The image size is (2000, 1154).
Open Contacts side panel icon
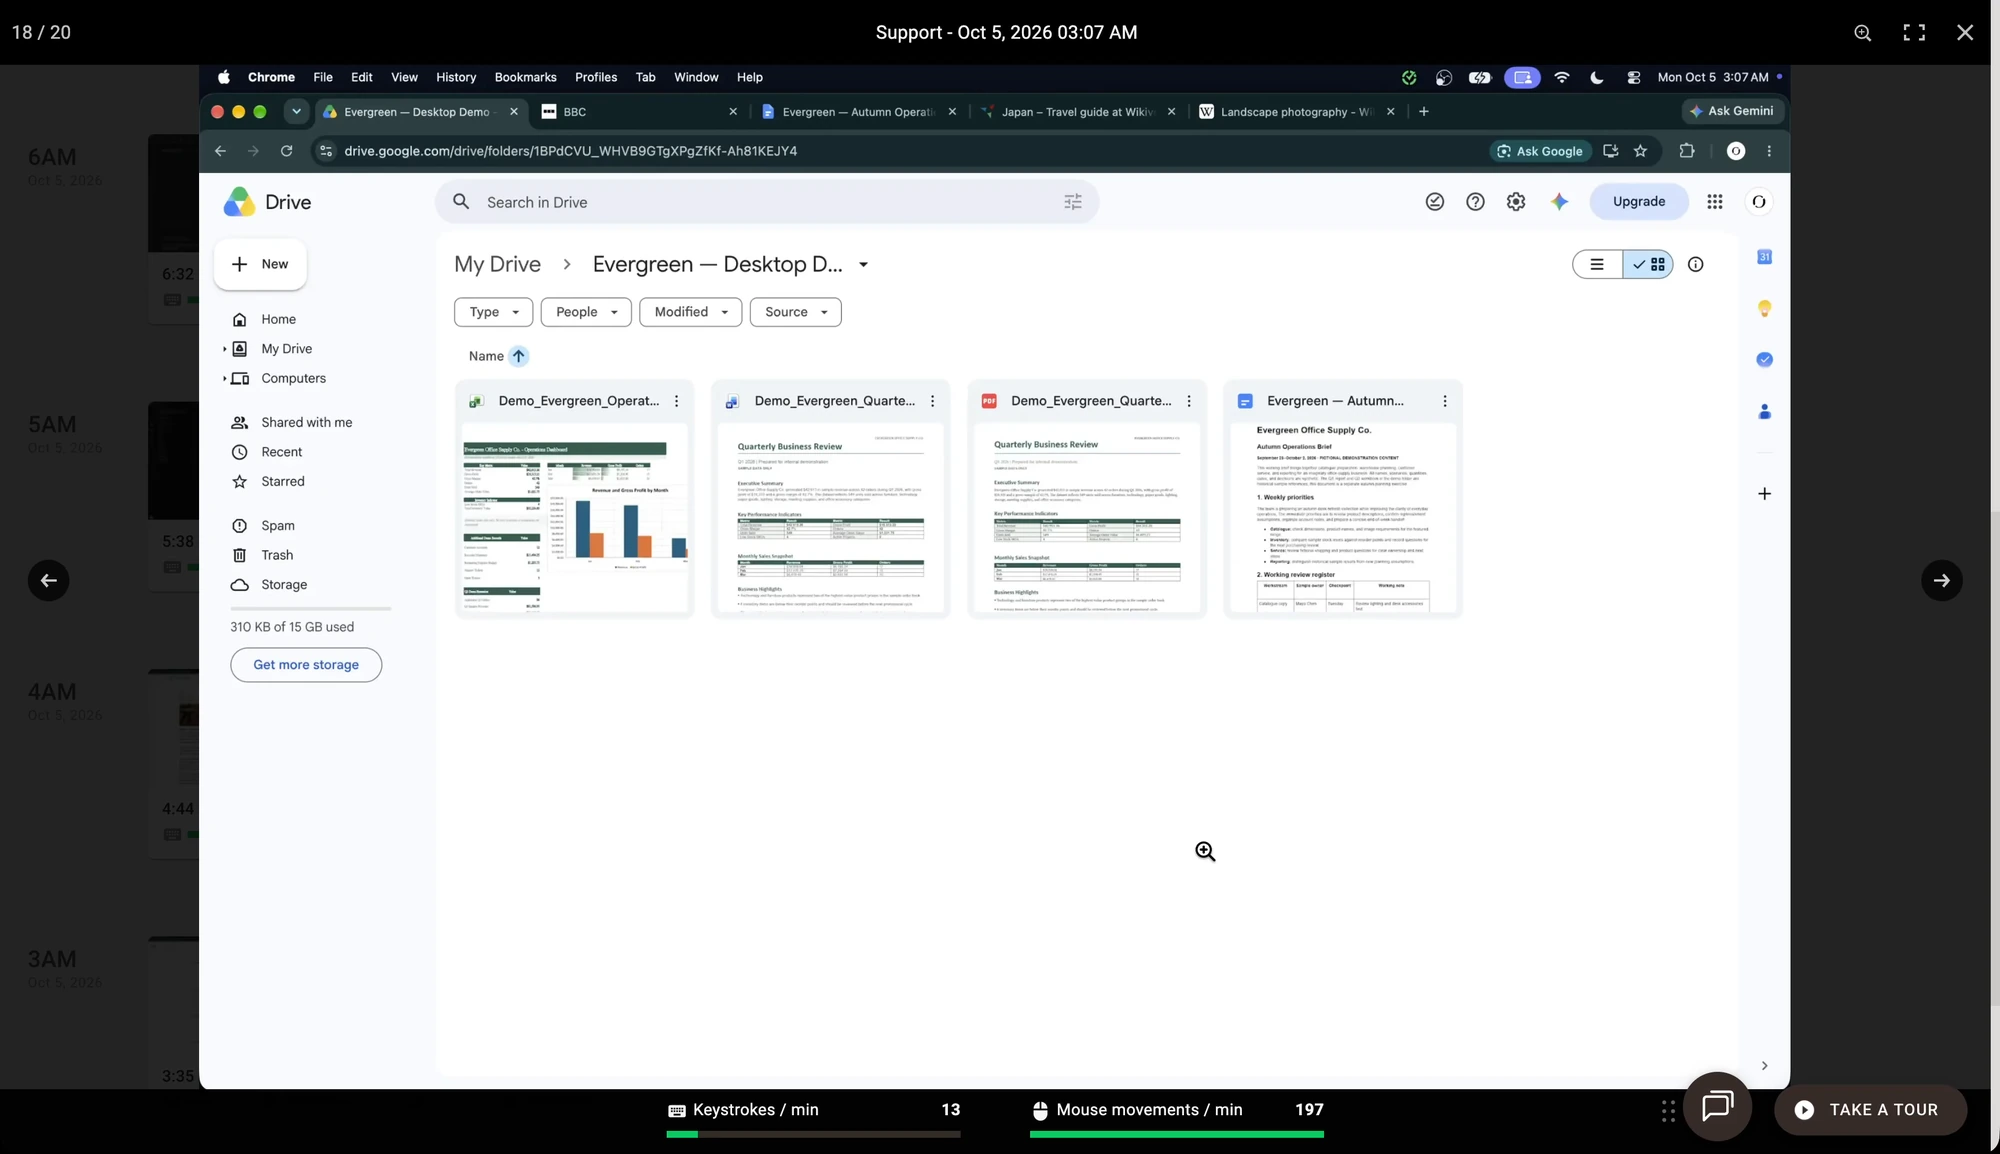(x=1764, y=412)
